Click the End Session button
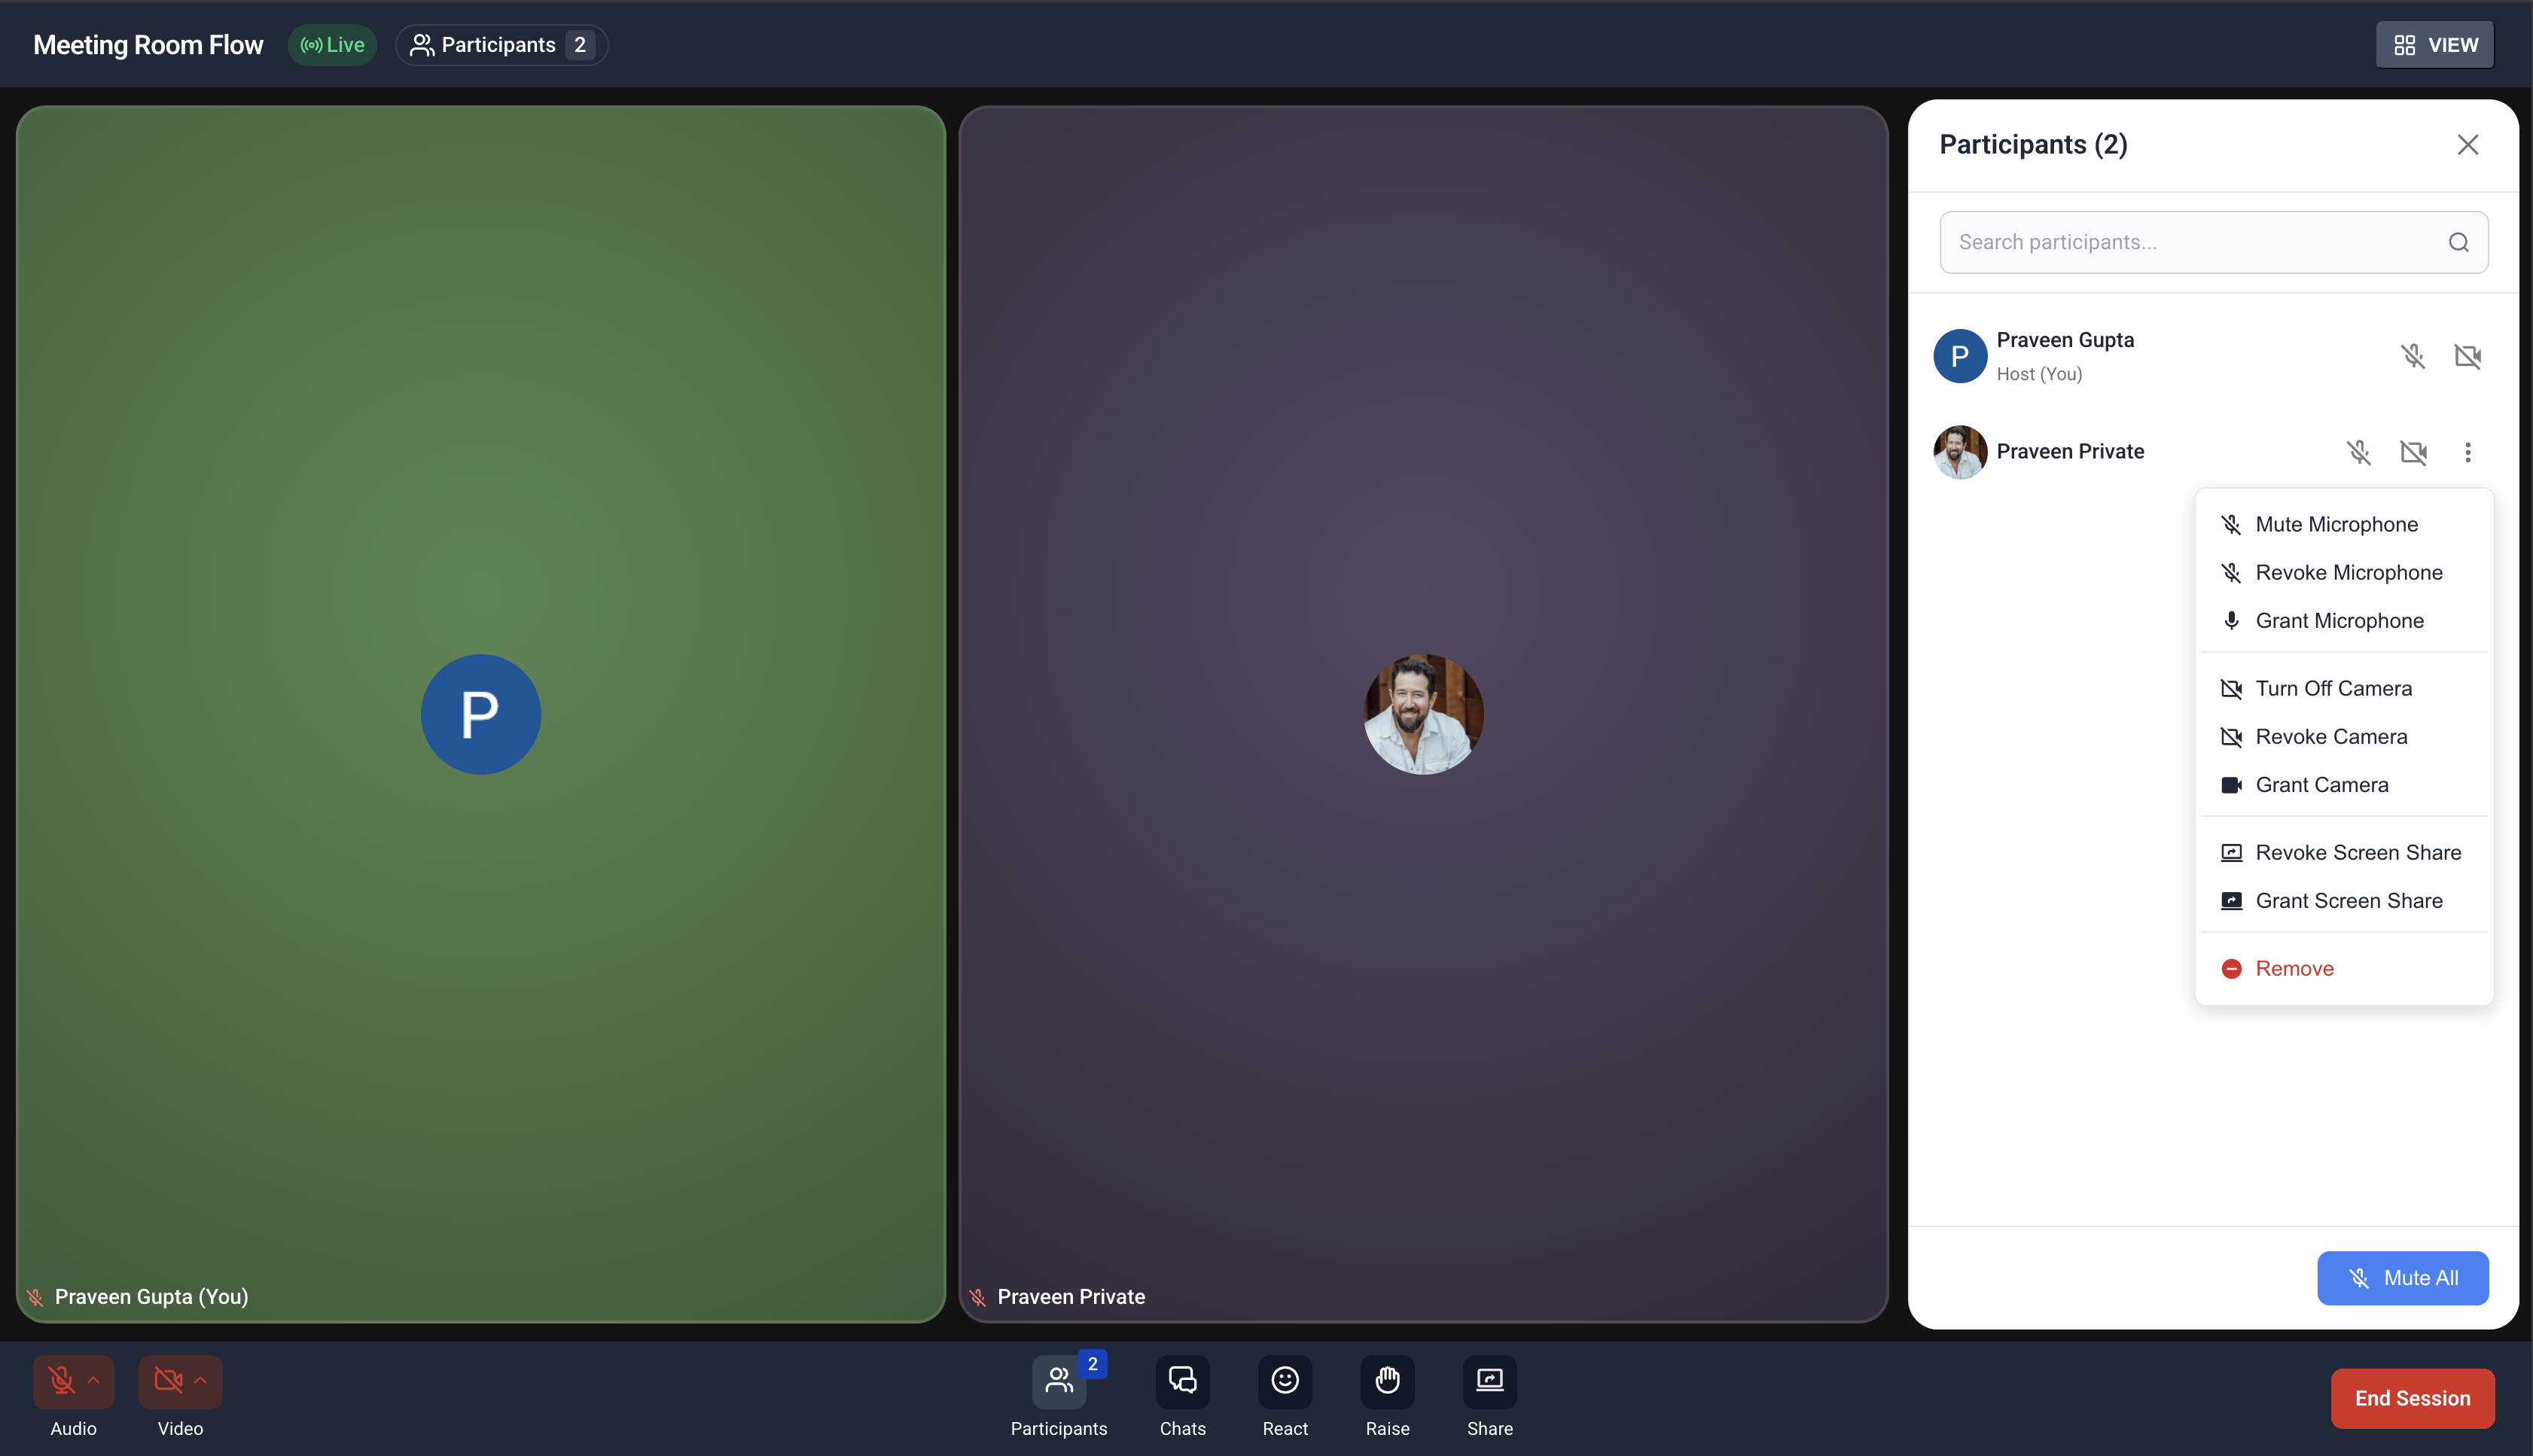Screen dimensions: 2533x1456 pos(2411,1398)
